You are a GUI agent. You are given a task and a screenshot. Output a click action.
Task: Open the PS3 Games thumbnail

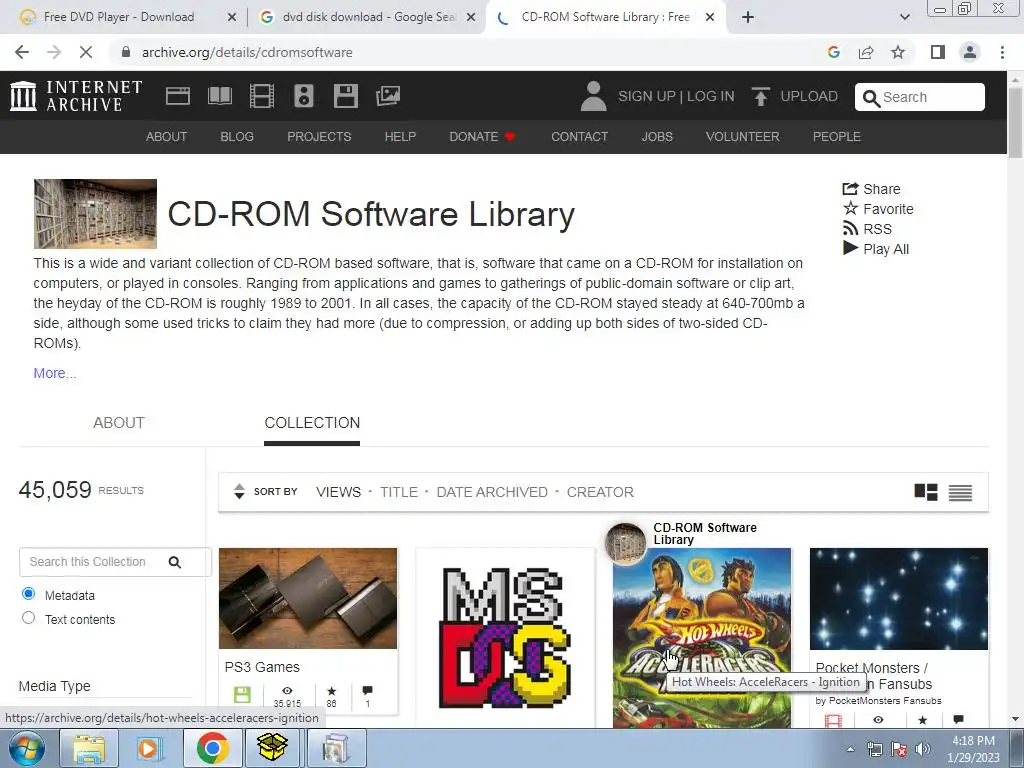coord(308,598)
